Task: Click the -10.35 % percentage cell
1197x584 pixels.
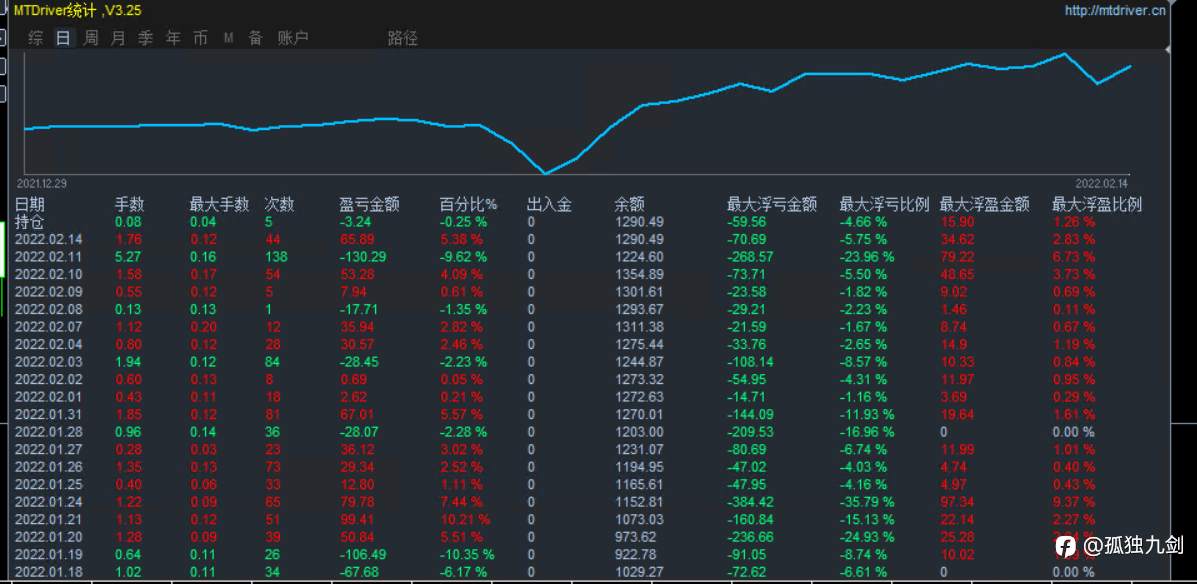Action: pos(468,555)
